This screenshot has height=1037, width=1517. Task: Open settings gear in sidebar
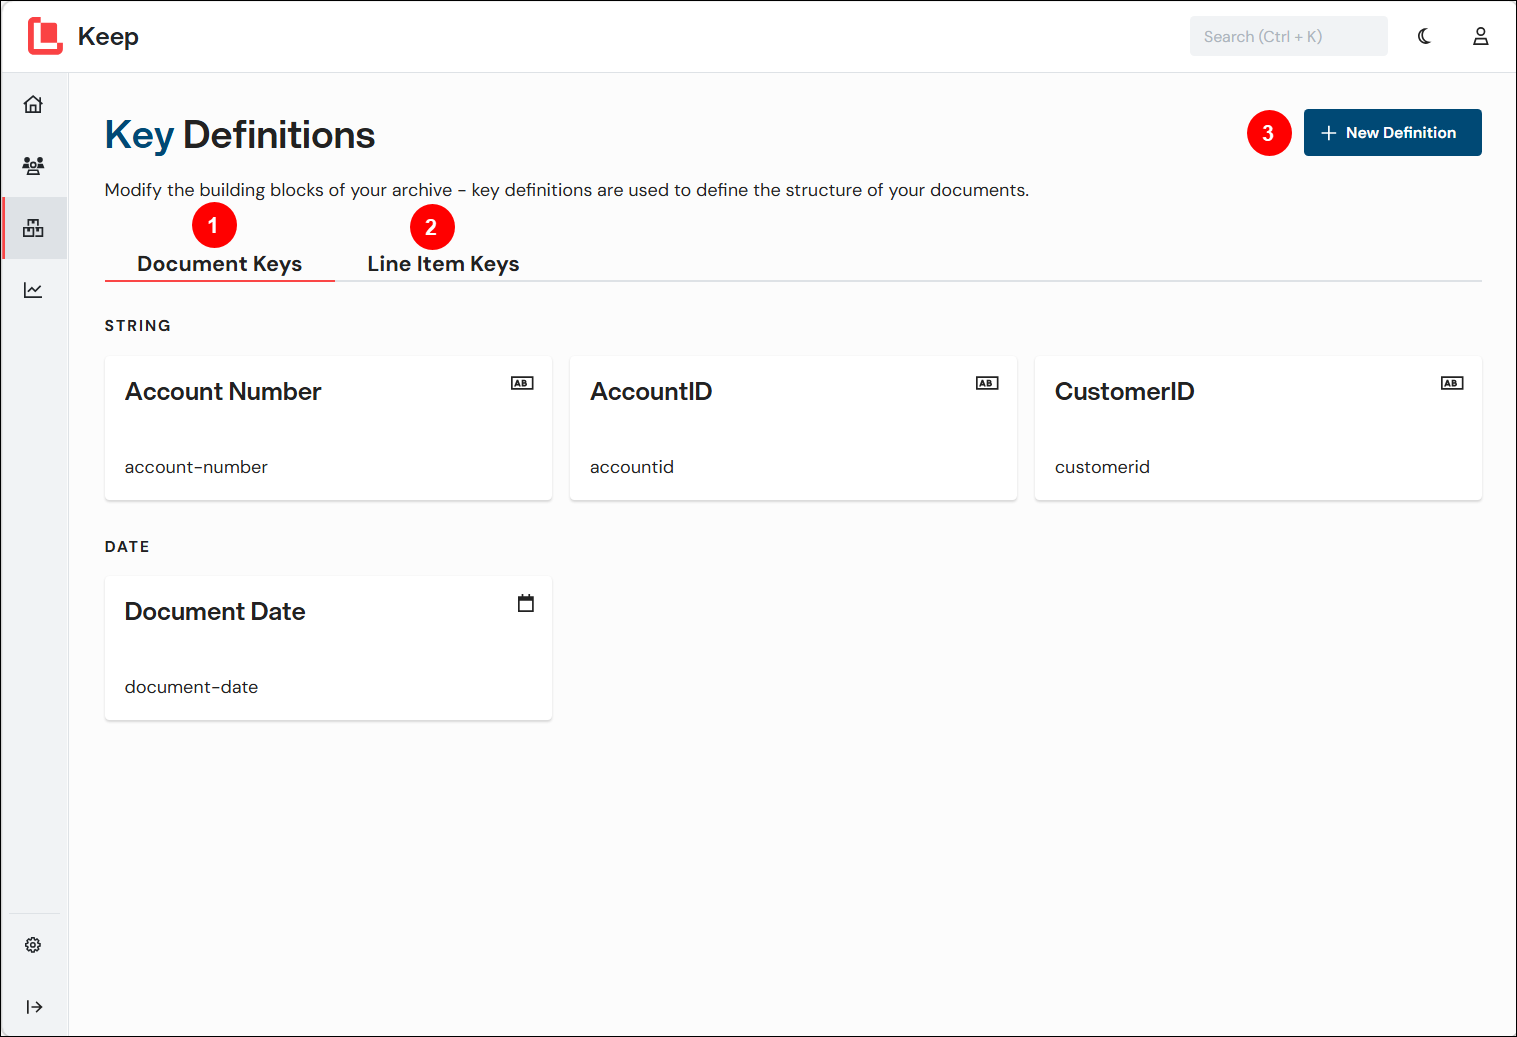click(33, 945)
